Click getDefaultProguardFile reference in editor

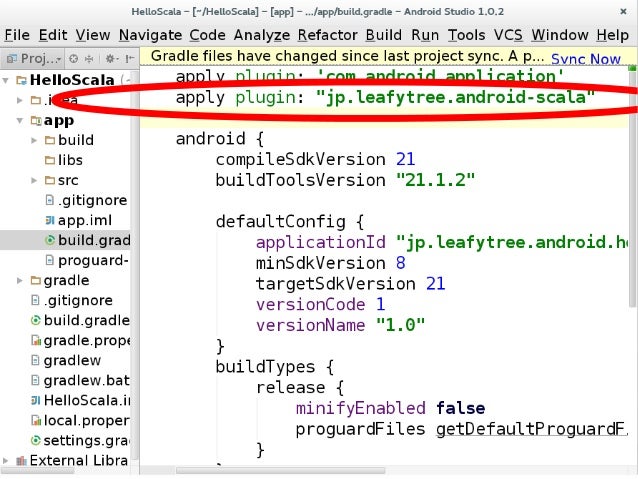531,429
